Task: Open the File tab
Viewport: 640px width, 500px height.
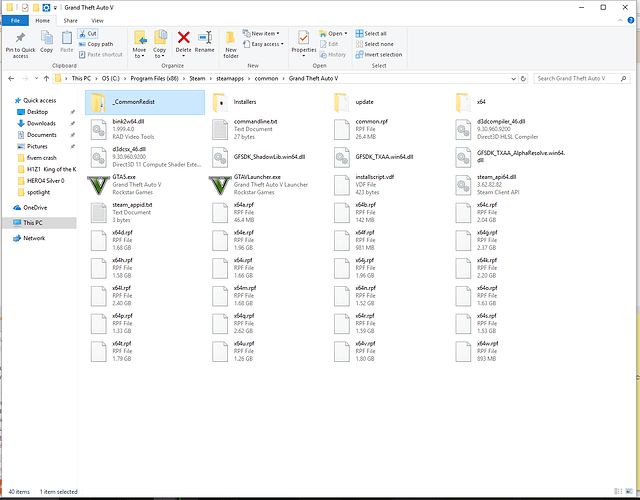Action: 15,20
